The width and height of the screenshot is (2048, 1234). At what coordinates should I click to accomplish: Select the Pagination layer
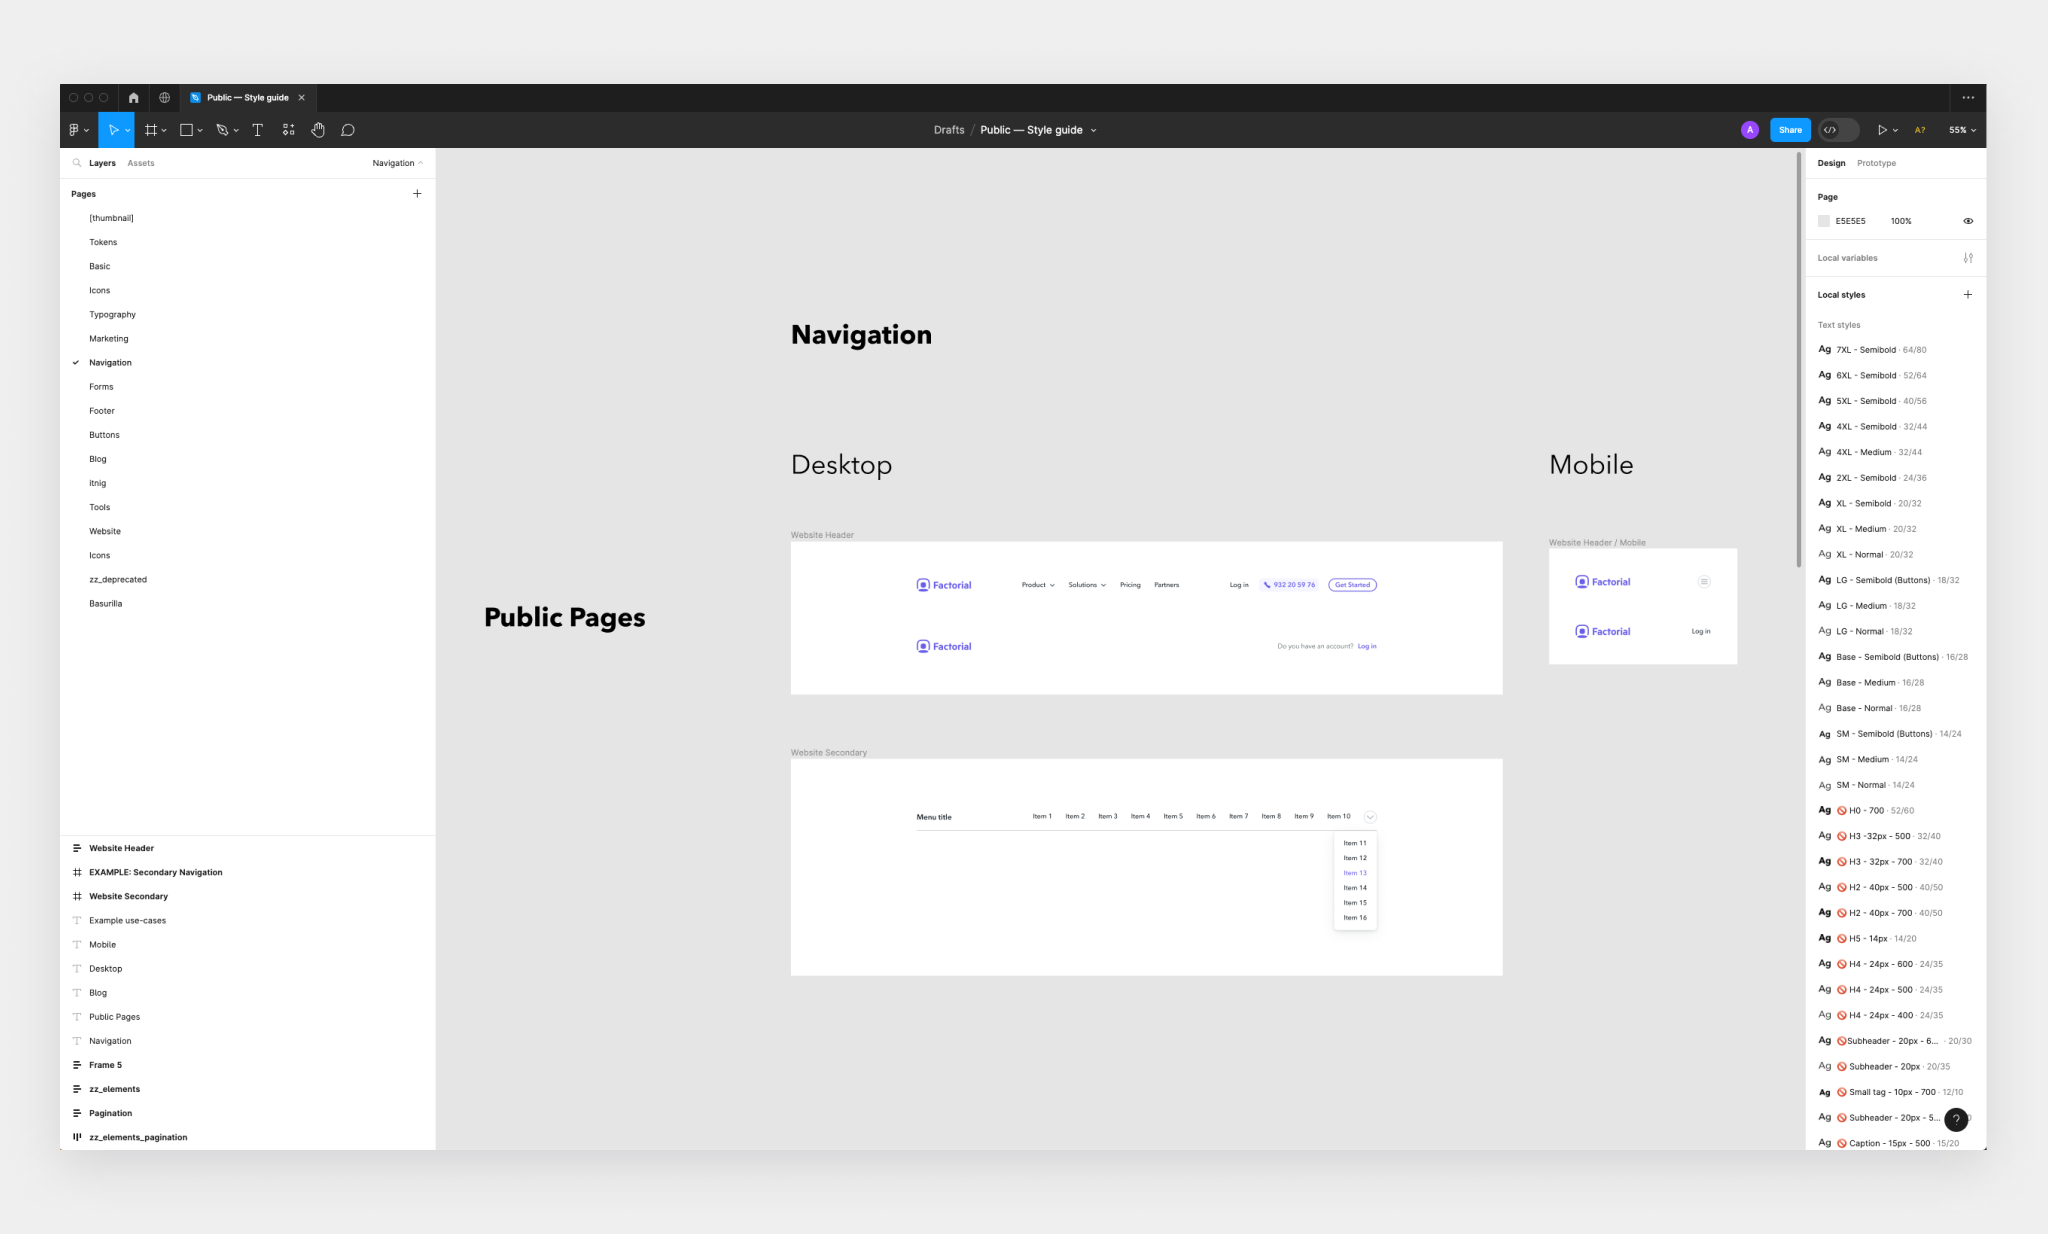point(110,1113)
